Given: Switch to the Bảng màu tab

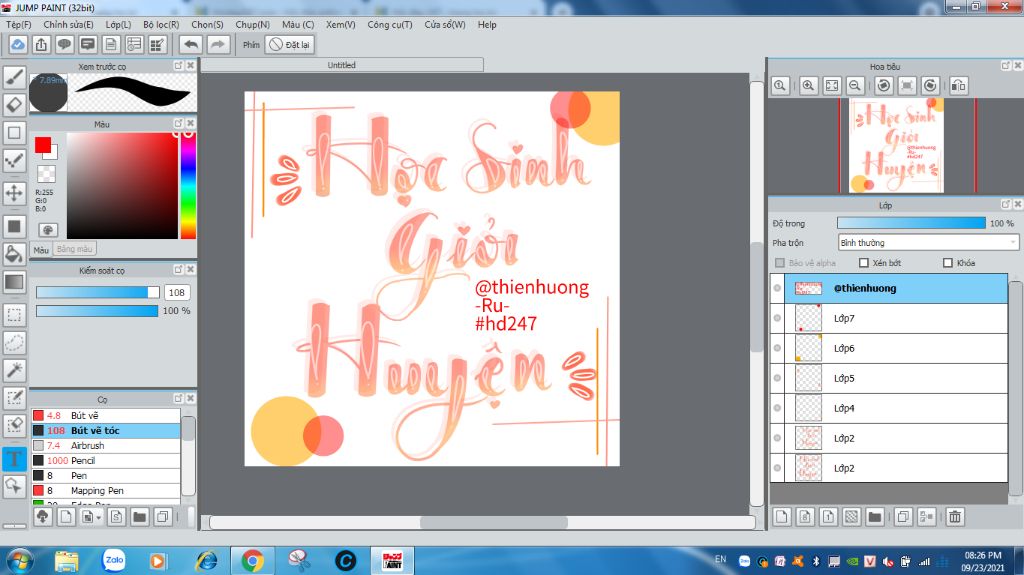Looking at the screenshot, I should (74, 249).
